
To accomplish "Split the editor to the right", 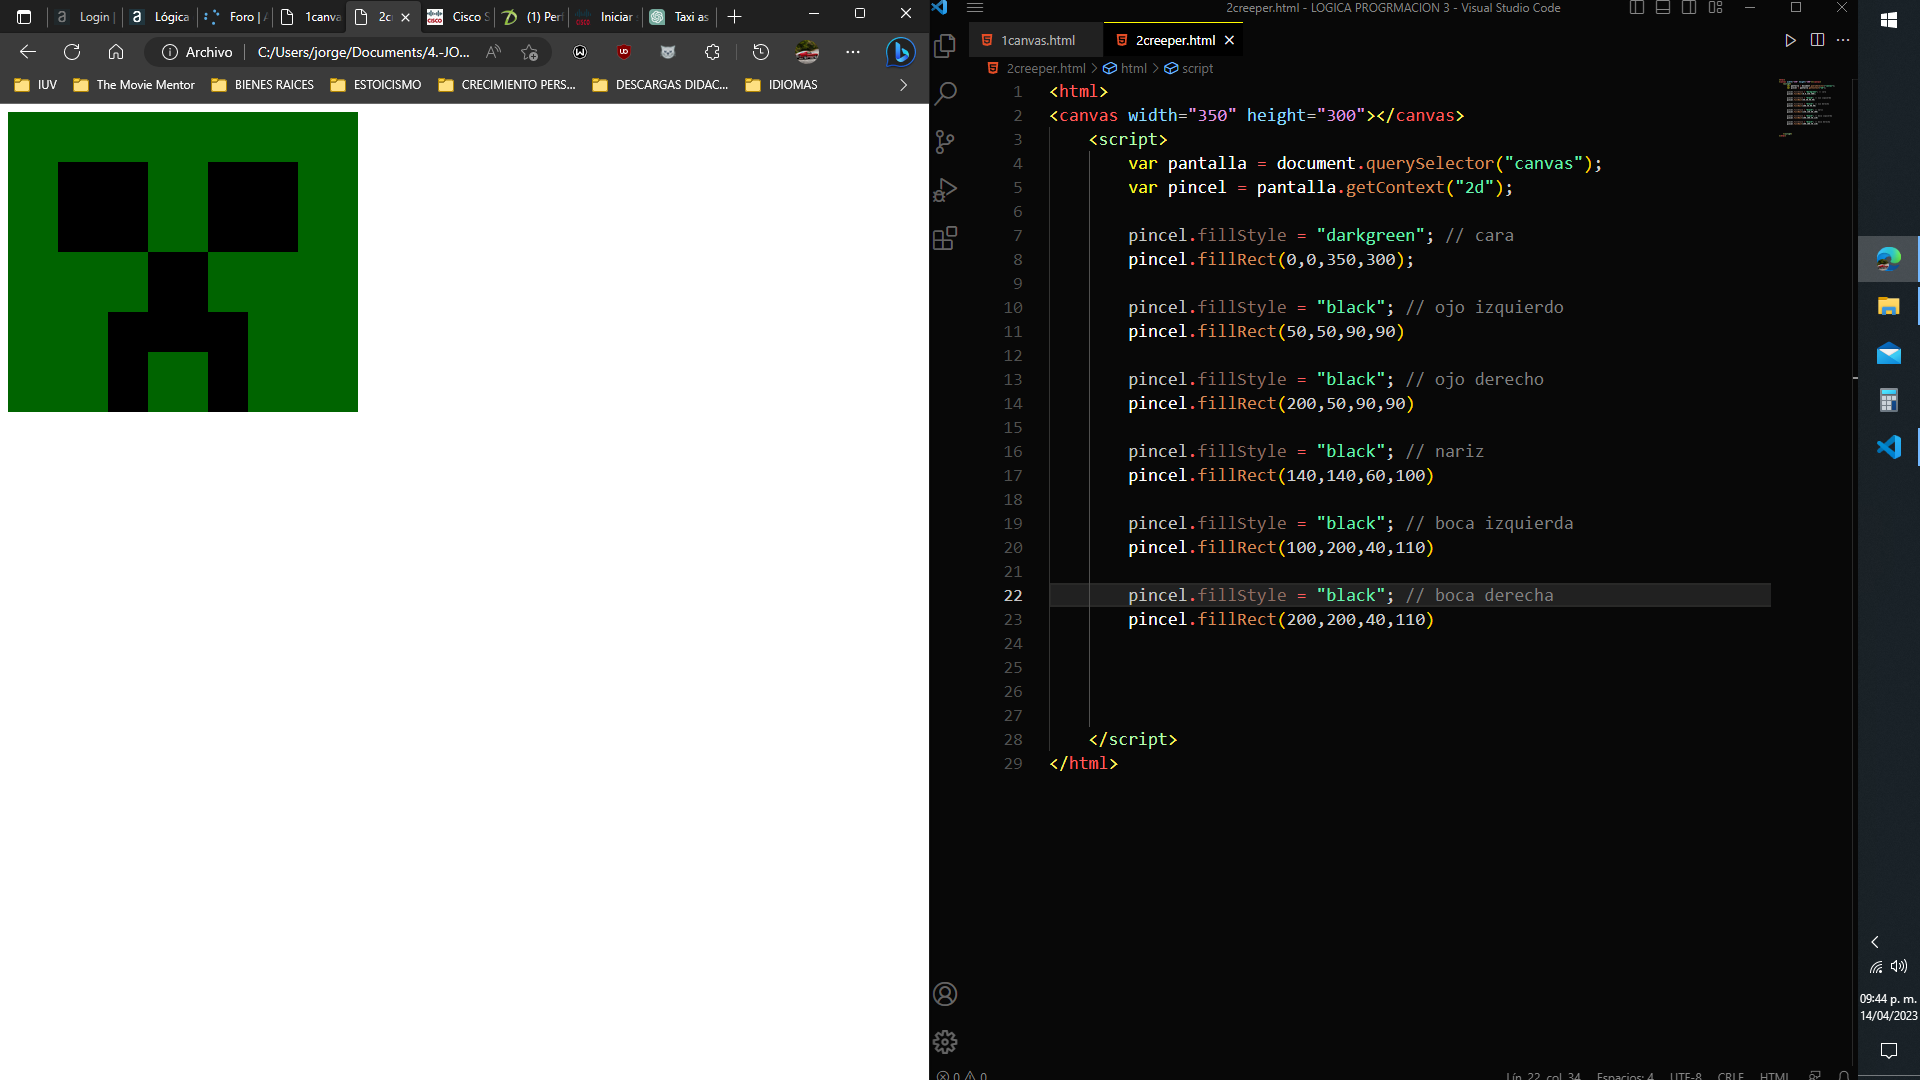I will (x=1817, y=40).
